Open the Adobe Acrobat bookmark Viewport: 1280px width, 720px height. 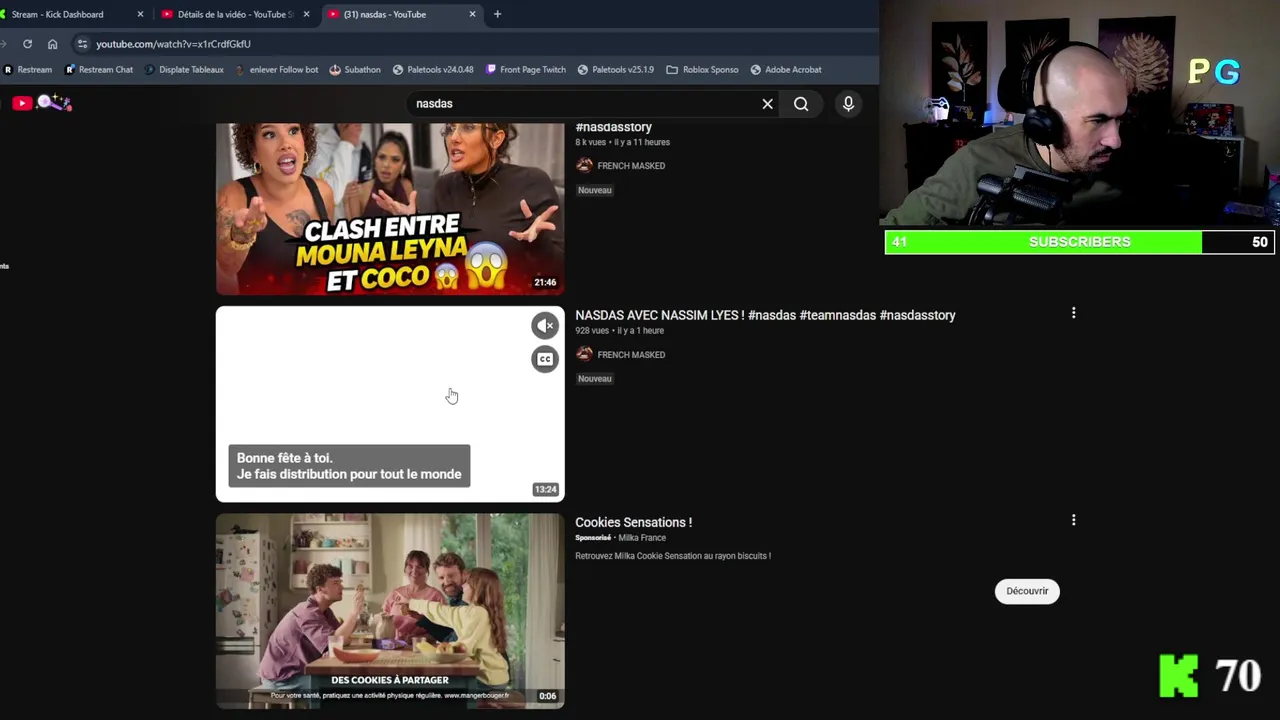(786, 70)
